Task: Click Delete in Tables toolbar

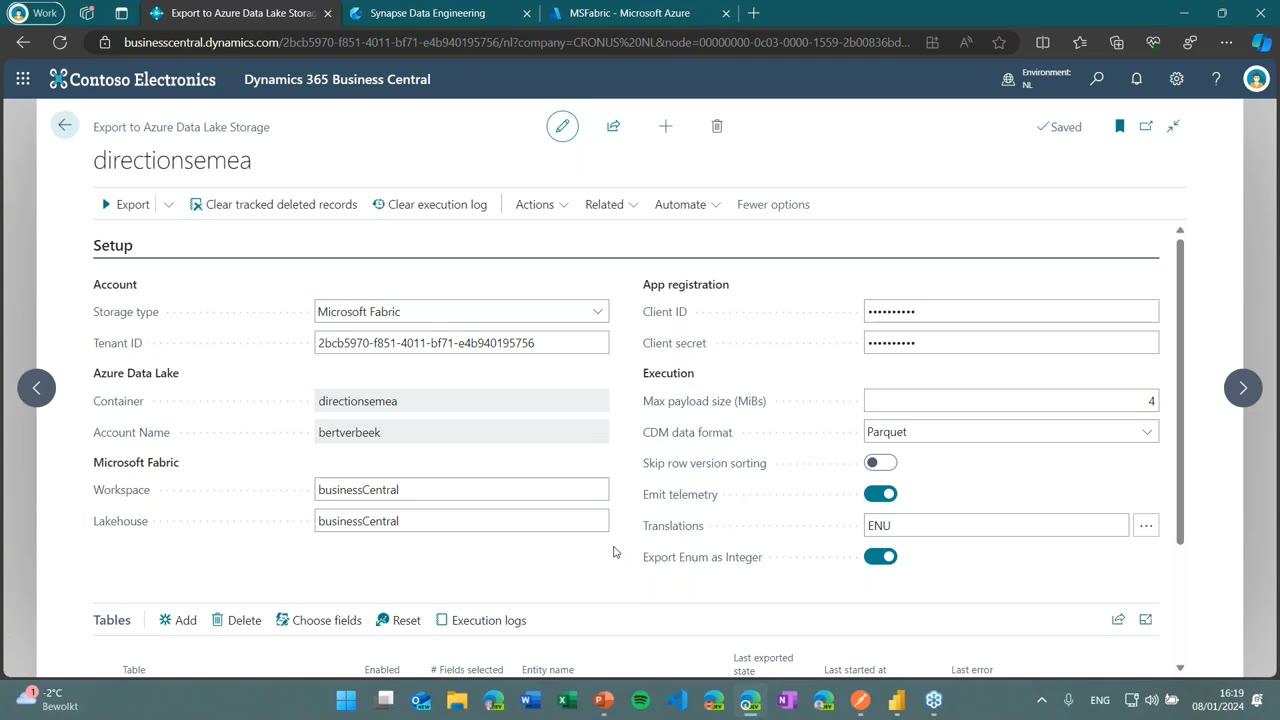Action: (236, 620)
